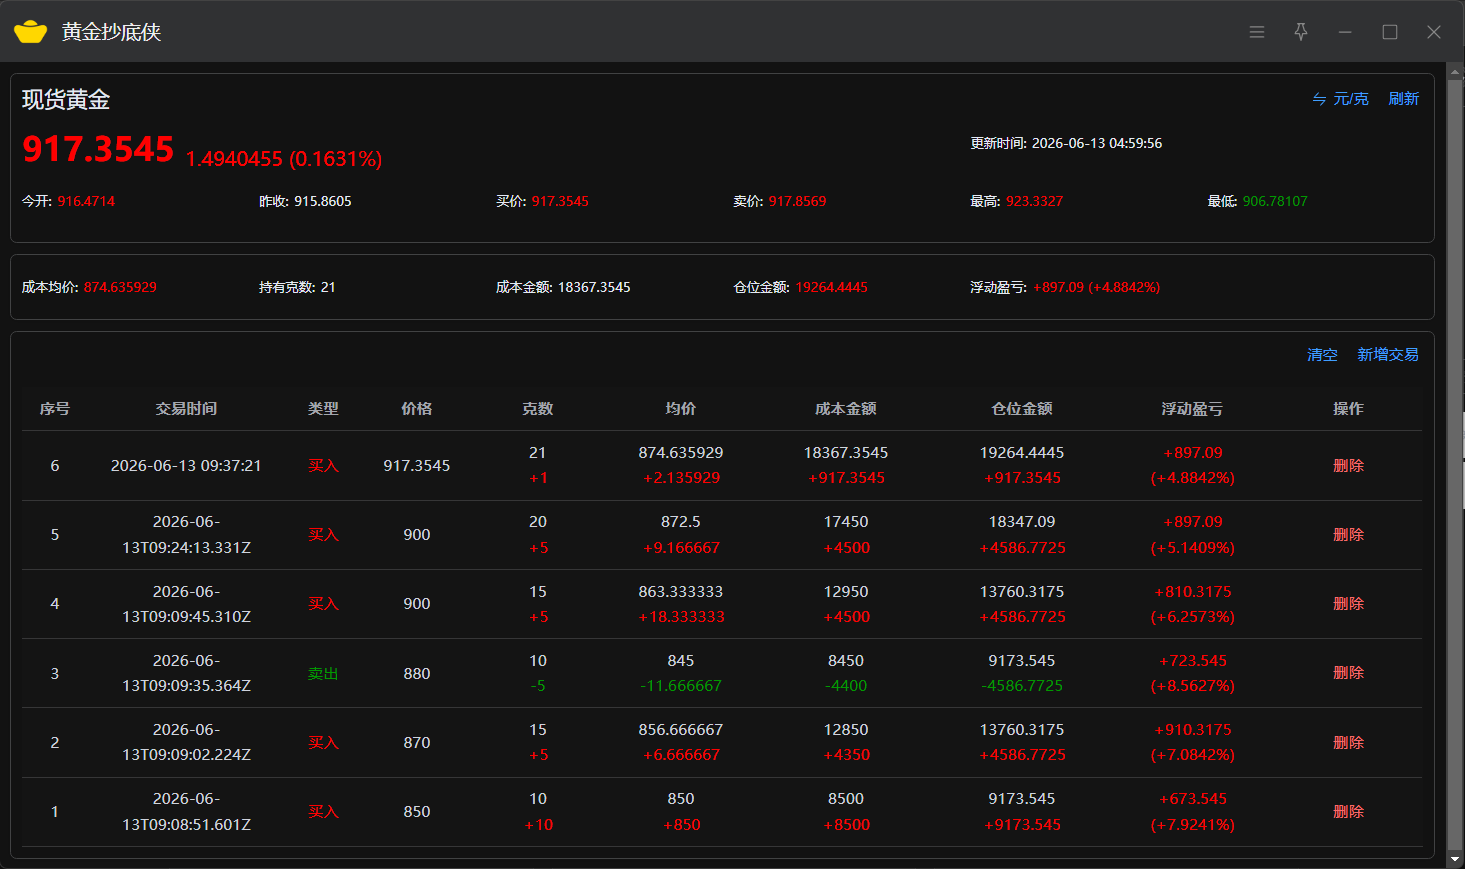Click price 850 in row 1
This screenshot has width=1465, height=869.
pyautogui.click(x=417, y=811)
